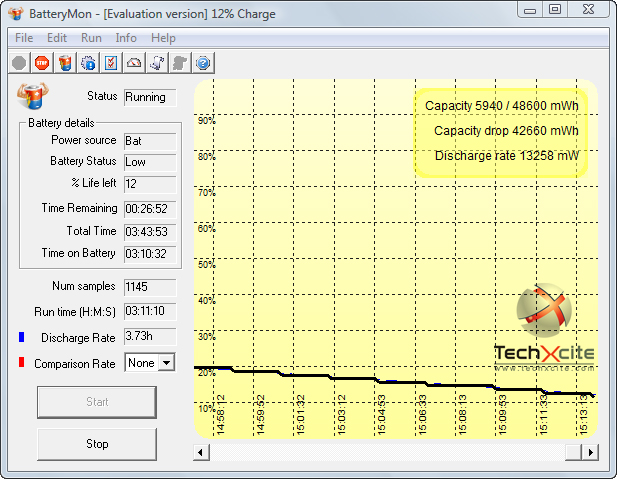Image resolution: width=617 pixels, height=479 pixels.
Task: Click the Comparison Rate label
Action: click(x=75, y=364)
